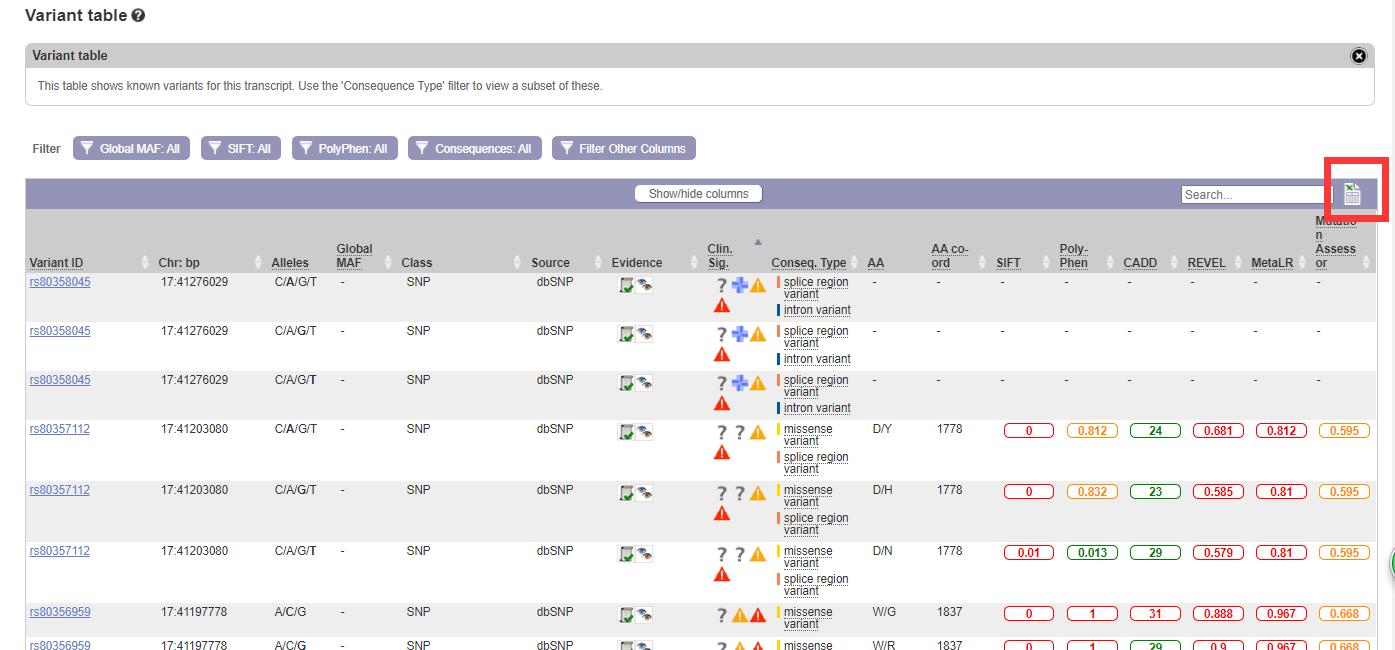Sort table by Variant ID column
This screenshot has height=650, width=1395.
pyautogui.click(x=56, y=263)
